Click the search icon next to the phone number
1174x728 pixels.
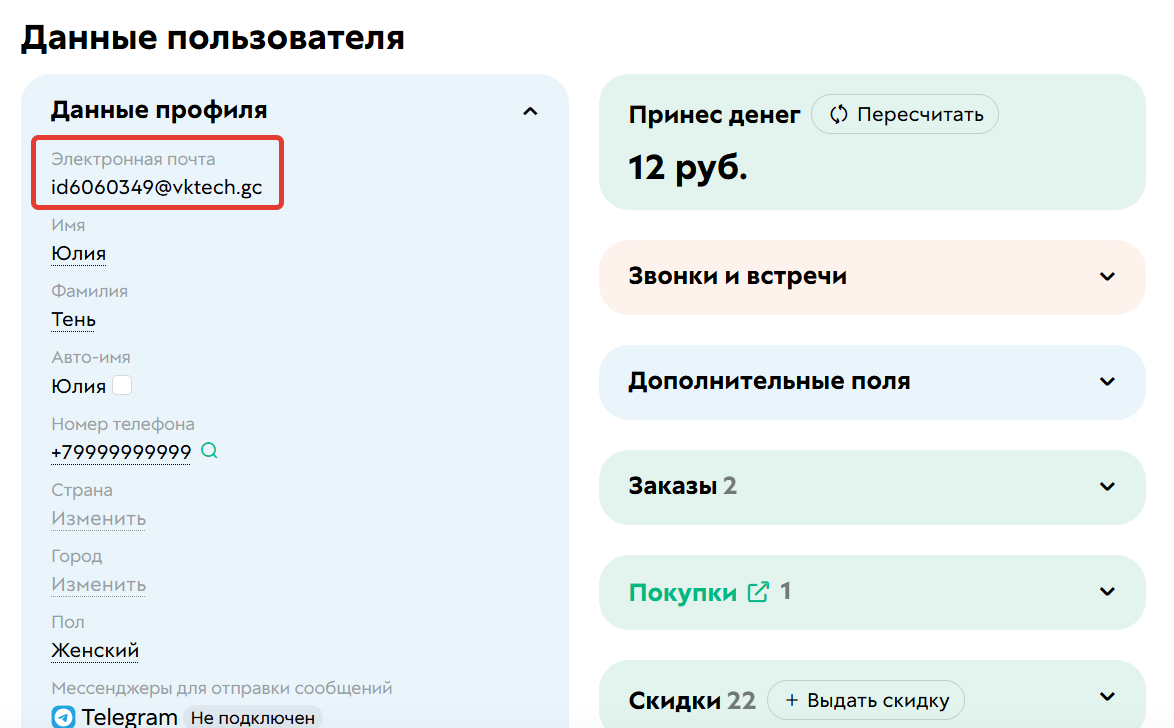(x=208, y=451)
